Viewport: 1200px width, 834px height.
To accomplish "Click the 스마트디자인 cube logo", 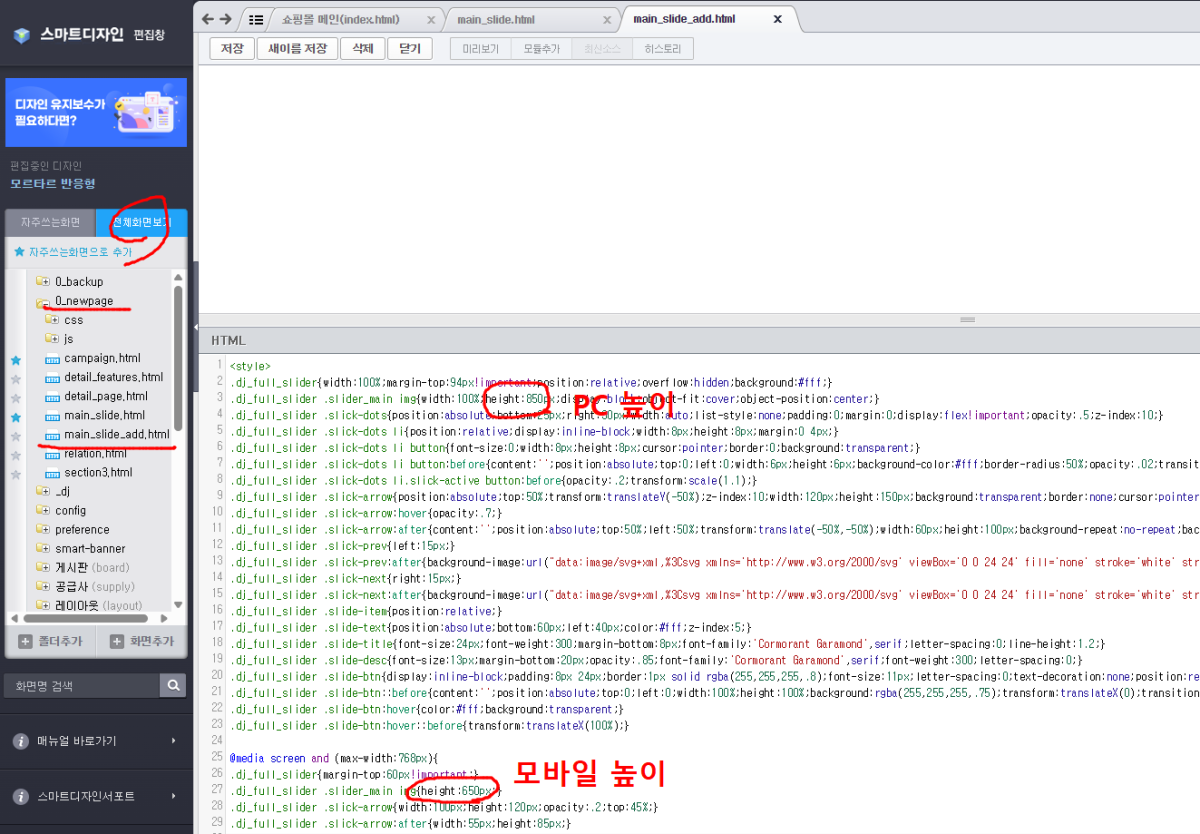I will (22, 35).
